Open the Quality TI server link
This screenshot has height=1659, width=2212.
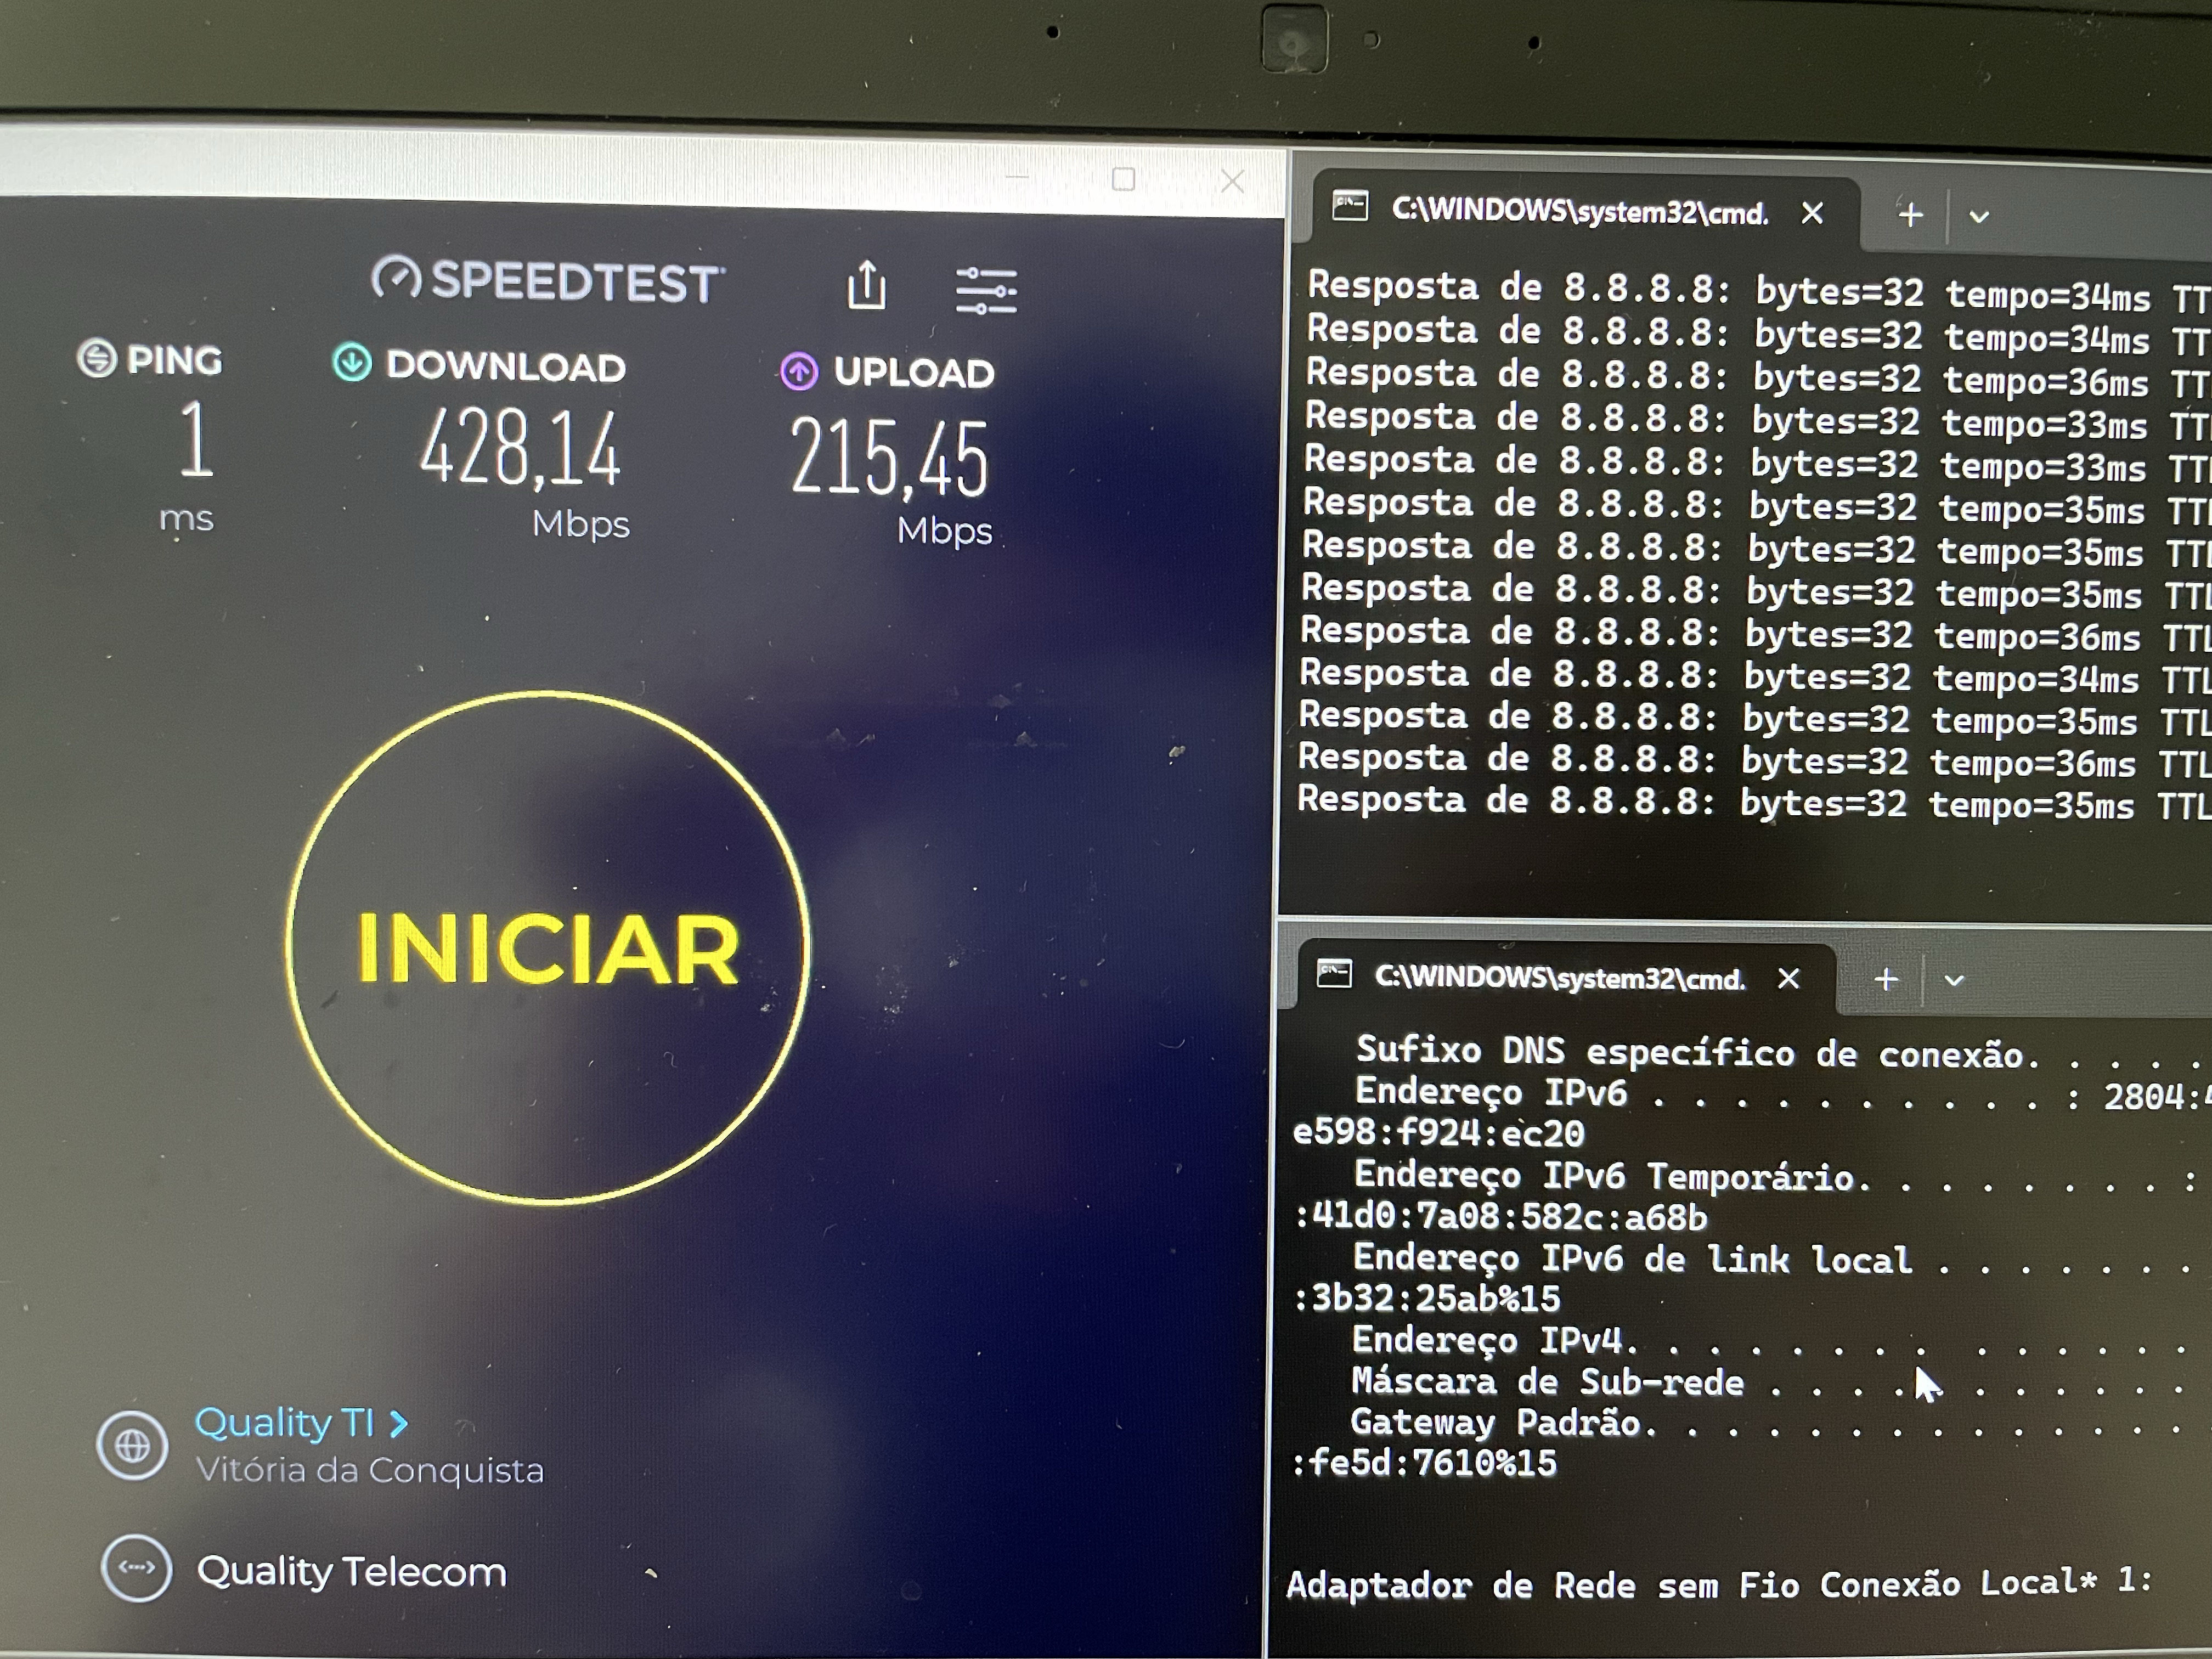click(285, 1422)
